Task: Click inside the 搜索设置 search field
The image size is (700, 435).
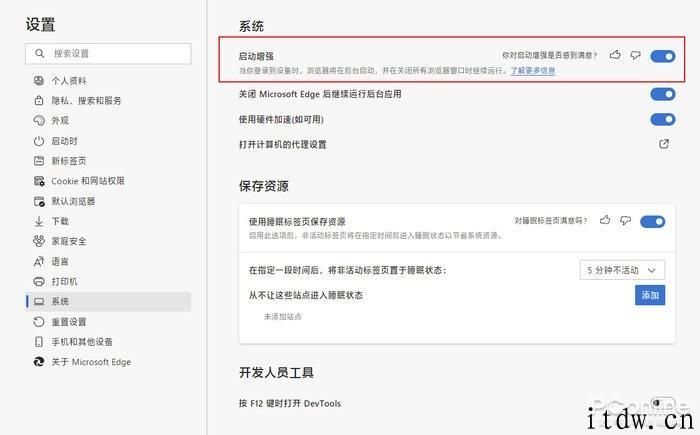Action: coord(108,54)
